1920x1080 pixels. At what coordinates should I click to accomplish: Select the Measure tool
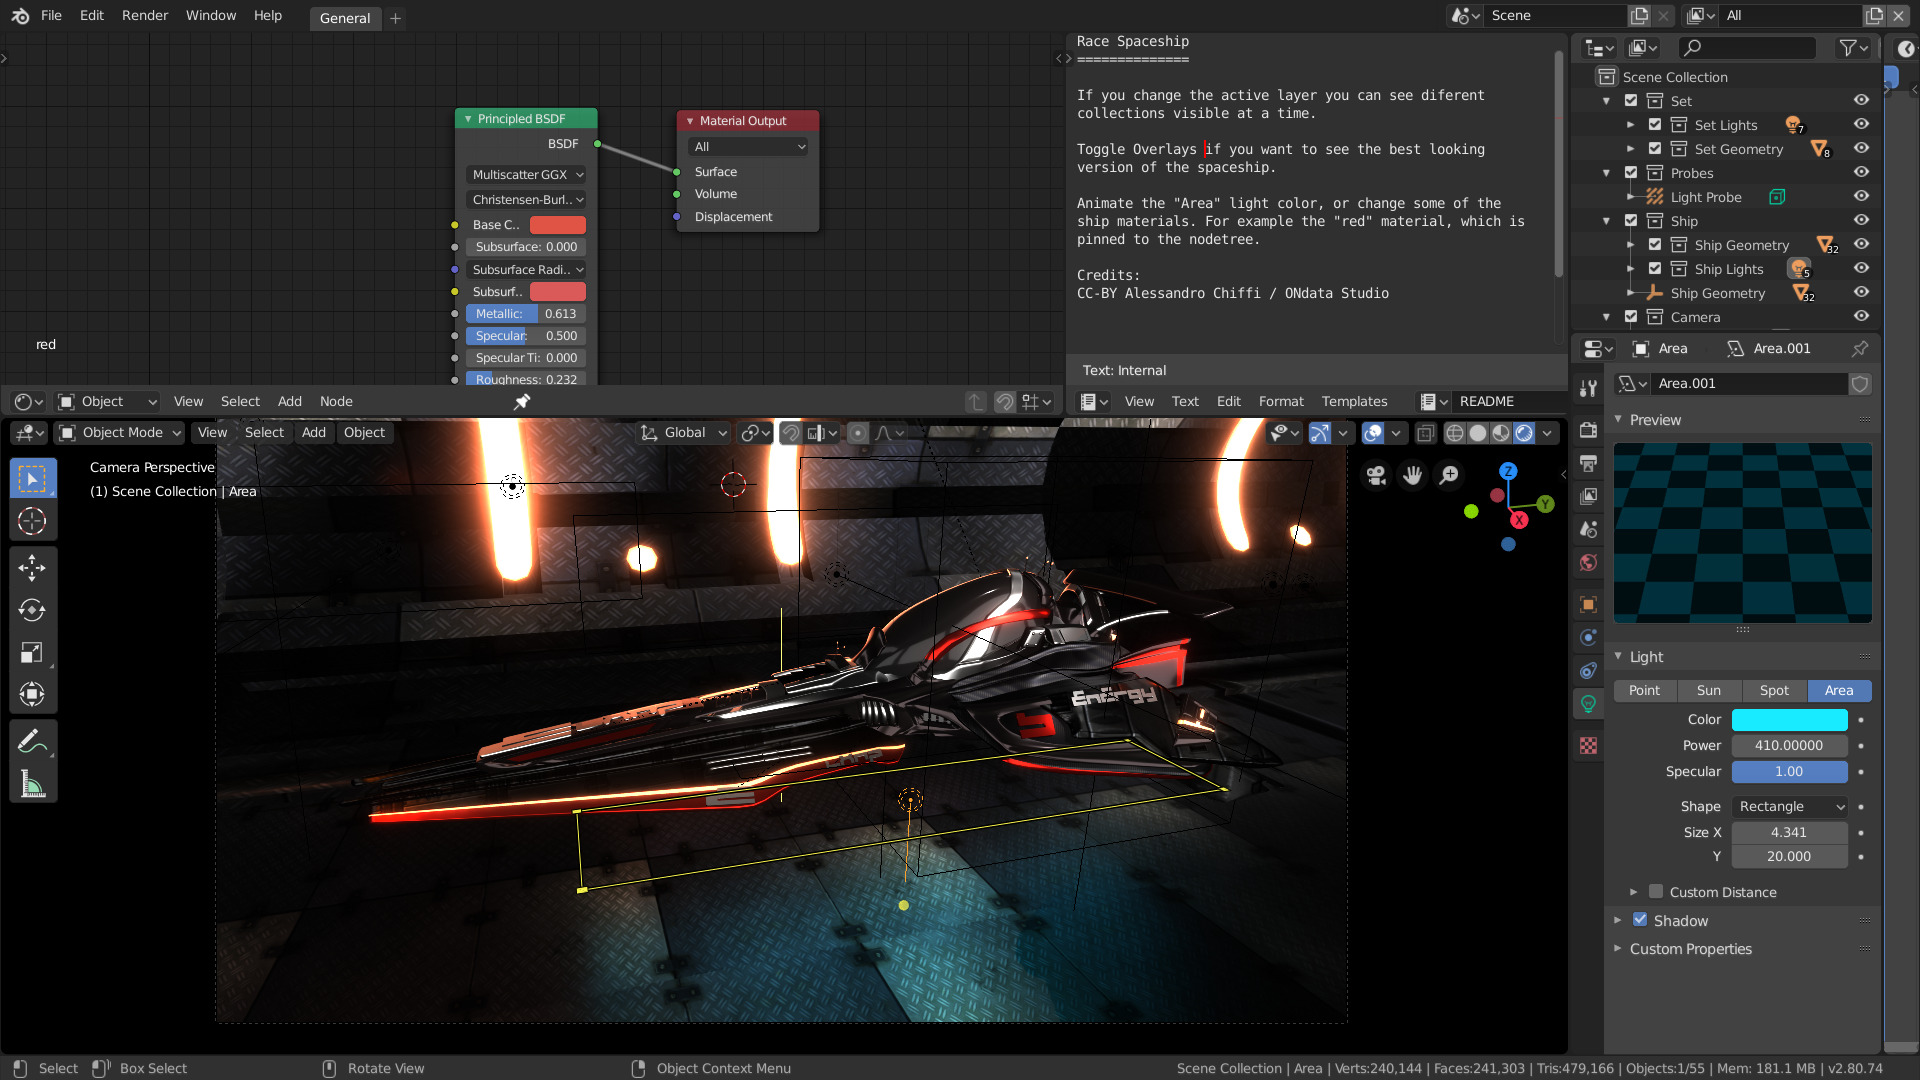coord(33,784)
